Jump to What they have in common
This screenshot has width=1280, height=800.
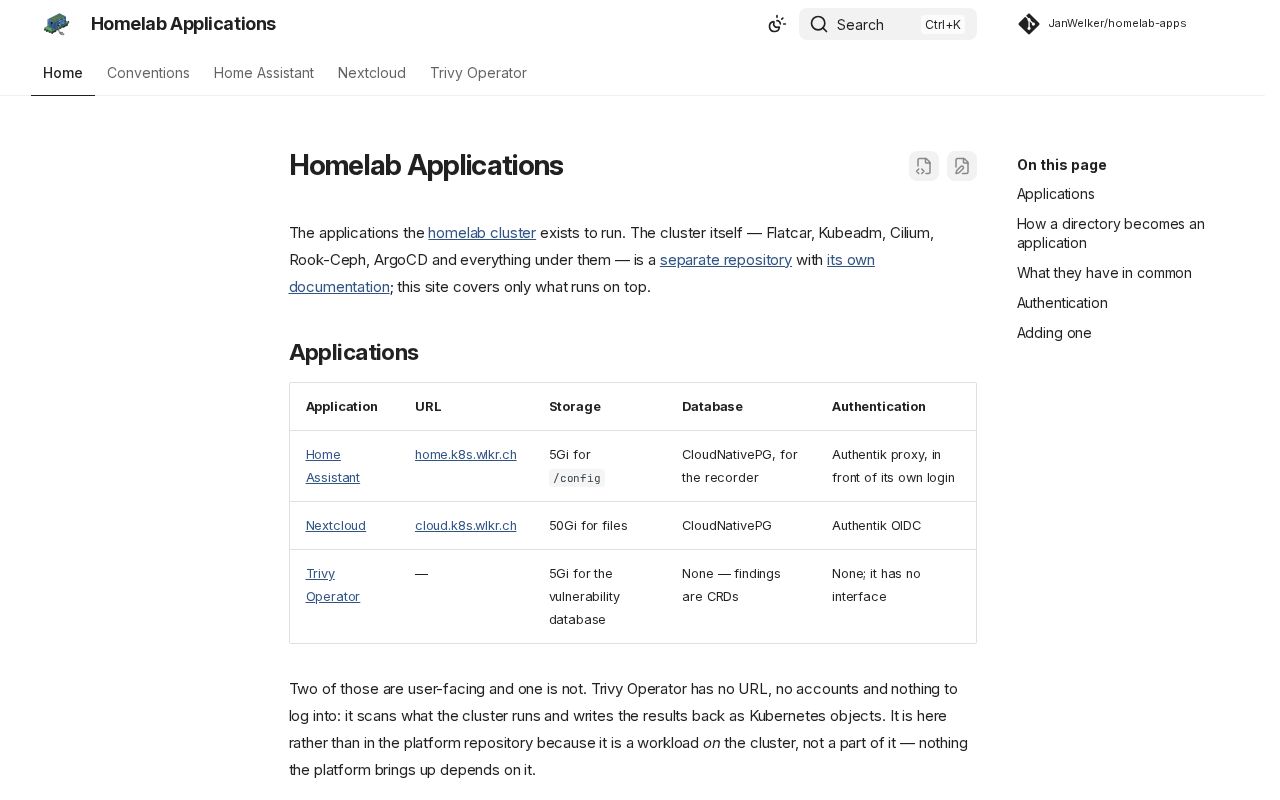click(x=1104, y=273)
